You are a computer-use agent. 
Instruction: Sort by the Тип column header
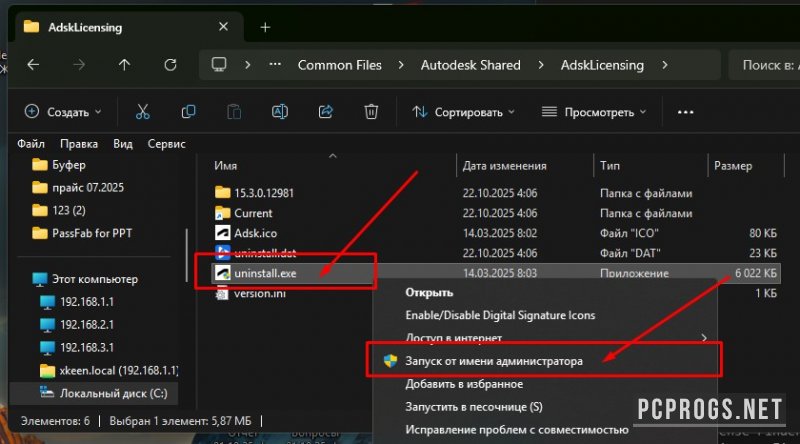tap(610, 166)
